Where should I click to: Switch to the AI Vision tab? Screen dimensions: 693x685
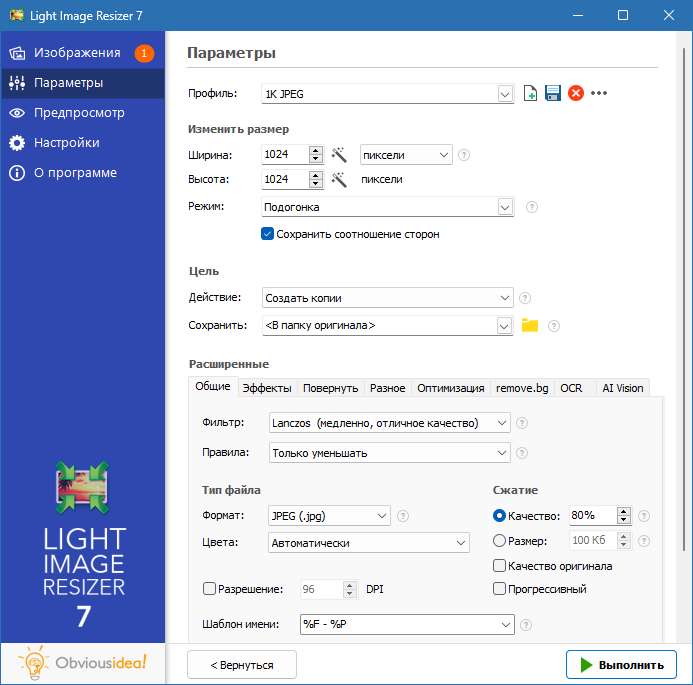(x=623, y=388)
